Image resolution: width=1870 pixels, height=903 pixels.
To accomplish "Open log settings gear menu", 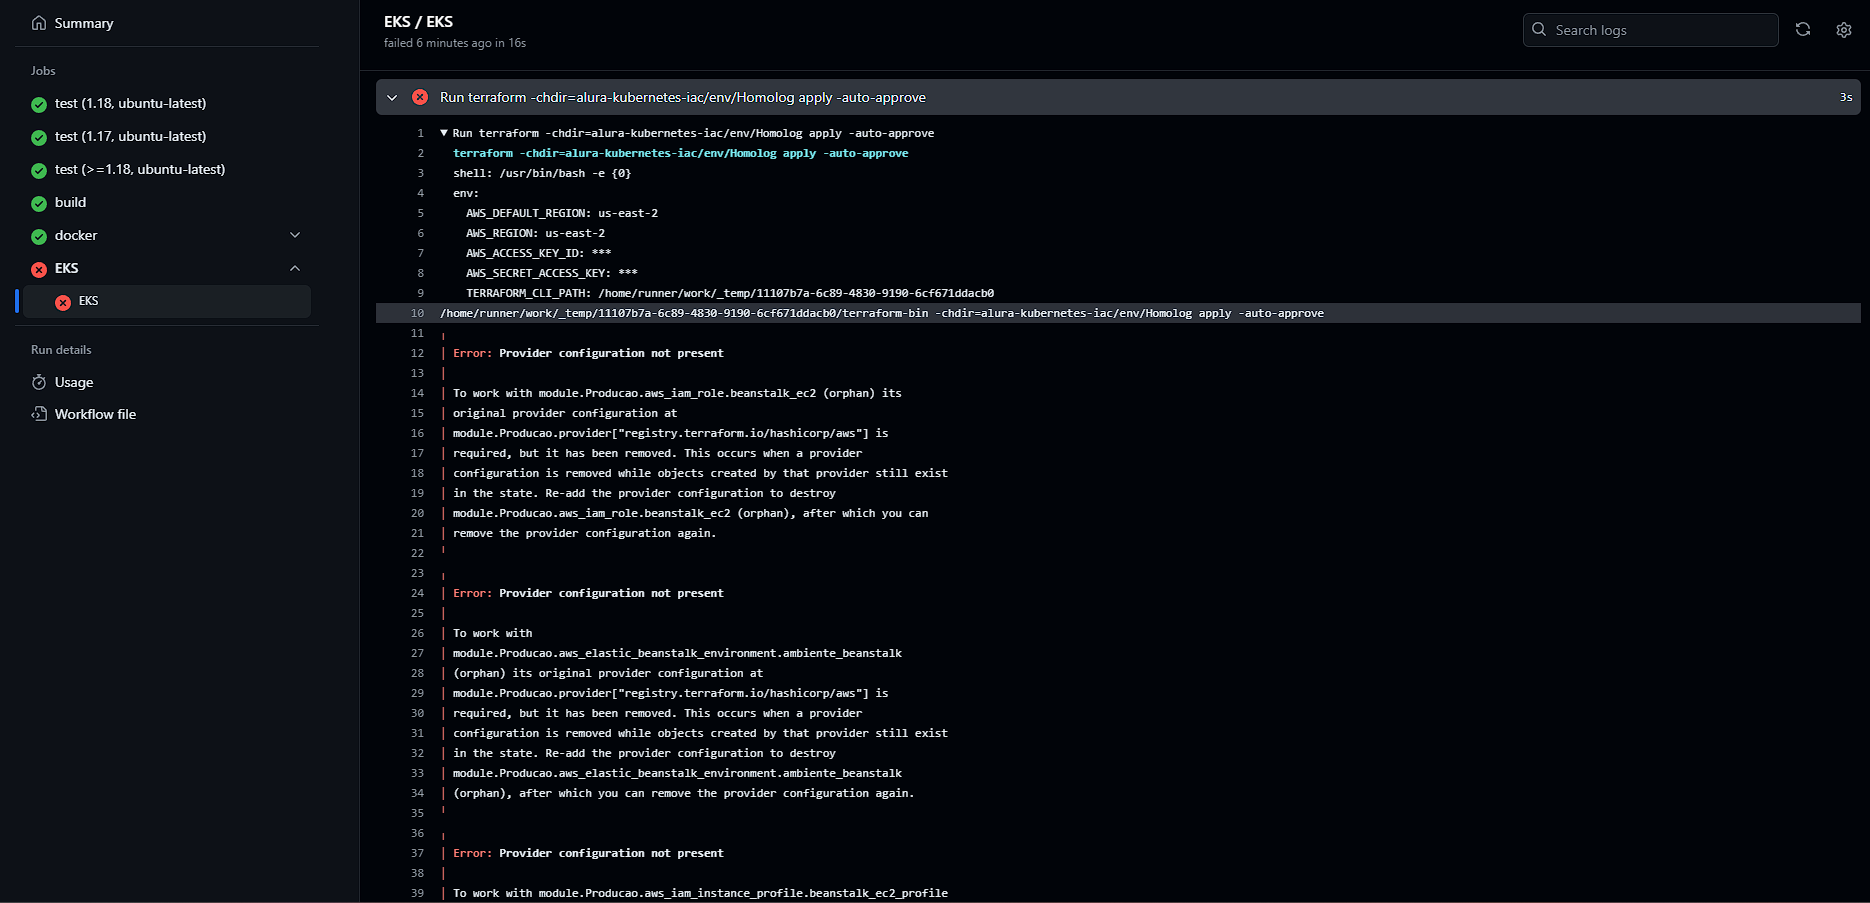I will (1844, 30).
